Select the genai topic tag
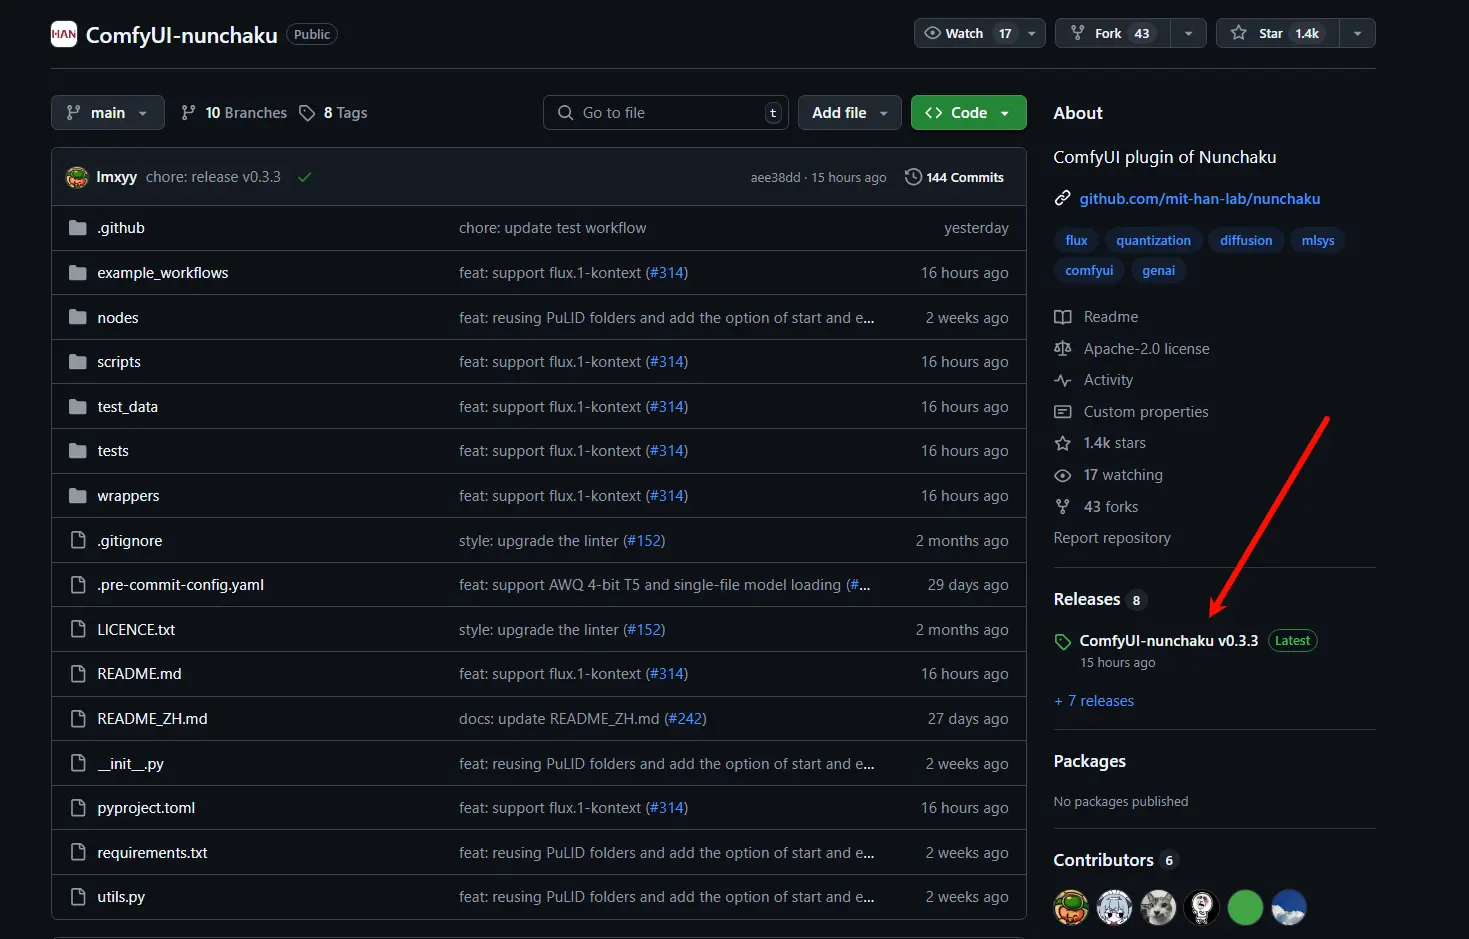Viewport: 1469px width, 939px height. tap(1158, 270)
